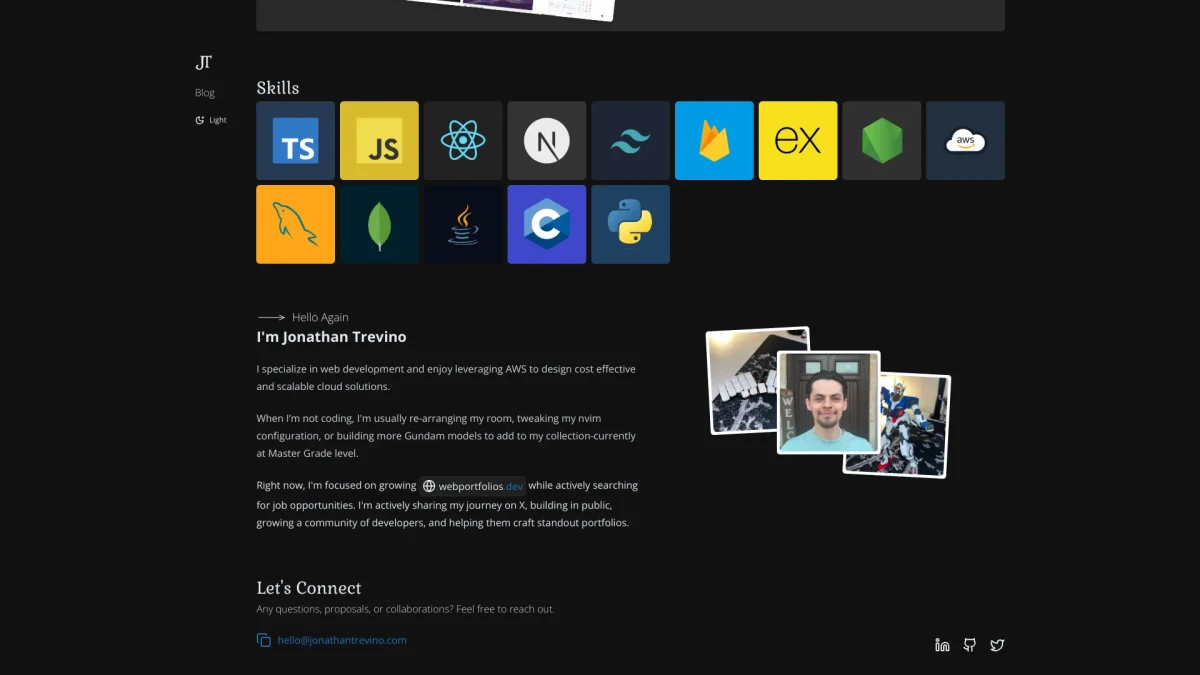Click the 'I'm Jonathan Trevino' heading
1200x675 pixels.
pos(331,337)
